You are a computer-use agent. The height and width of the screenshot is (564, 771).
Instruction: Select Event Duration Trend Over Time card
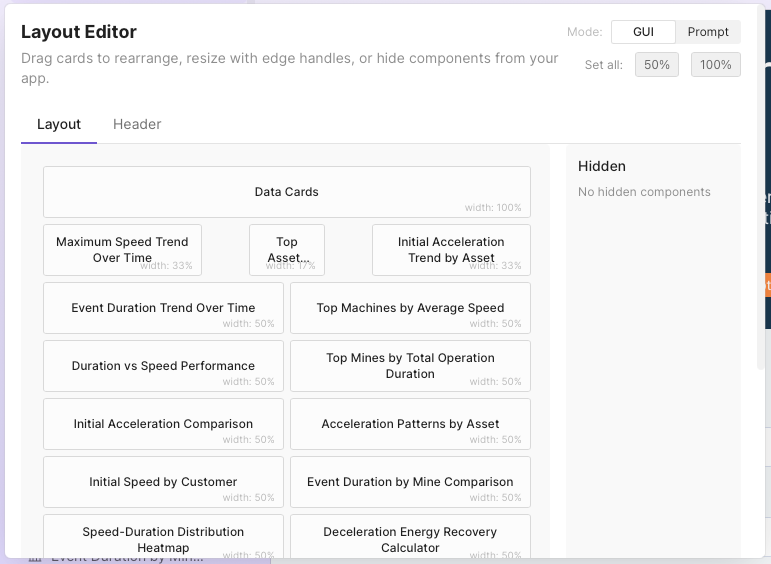coord(163,308)
